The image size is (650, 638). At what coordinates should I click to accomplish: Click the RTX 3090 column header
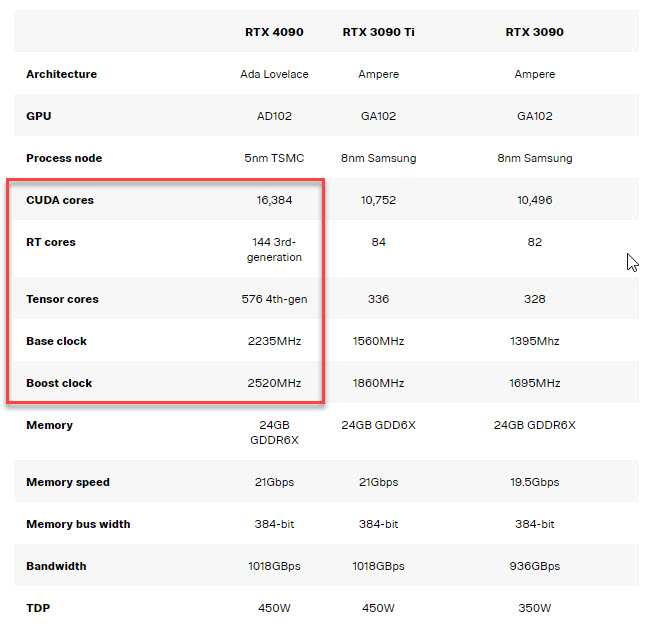pos(534,32)
